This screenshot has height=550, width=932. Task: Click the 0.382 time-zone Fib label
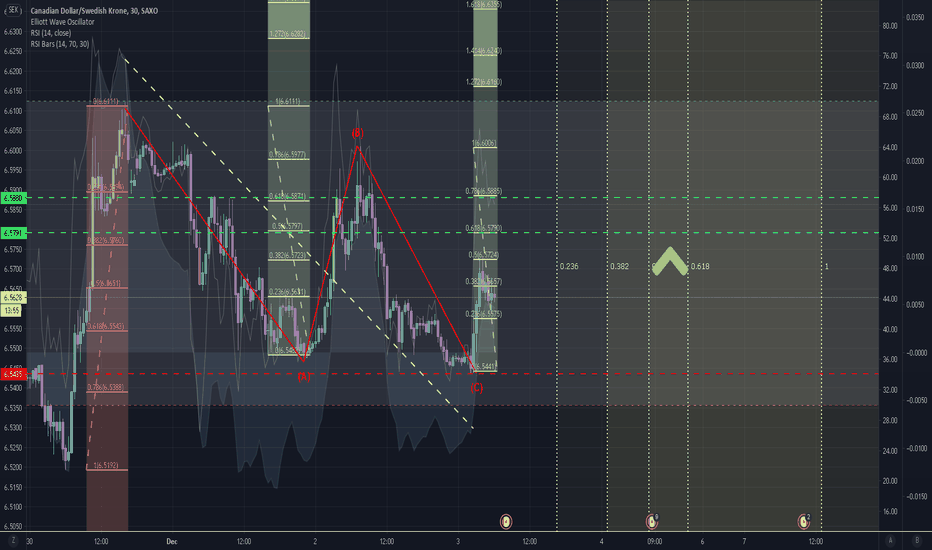pos(619,266)
